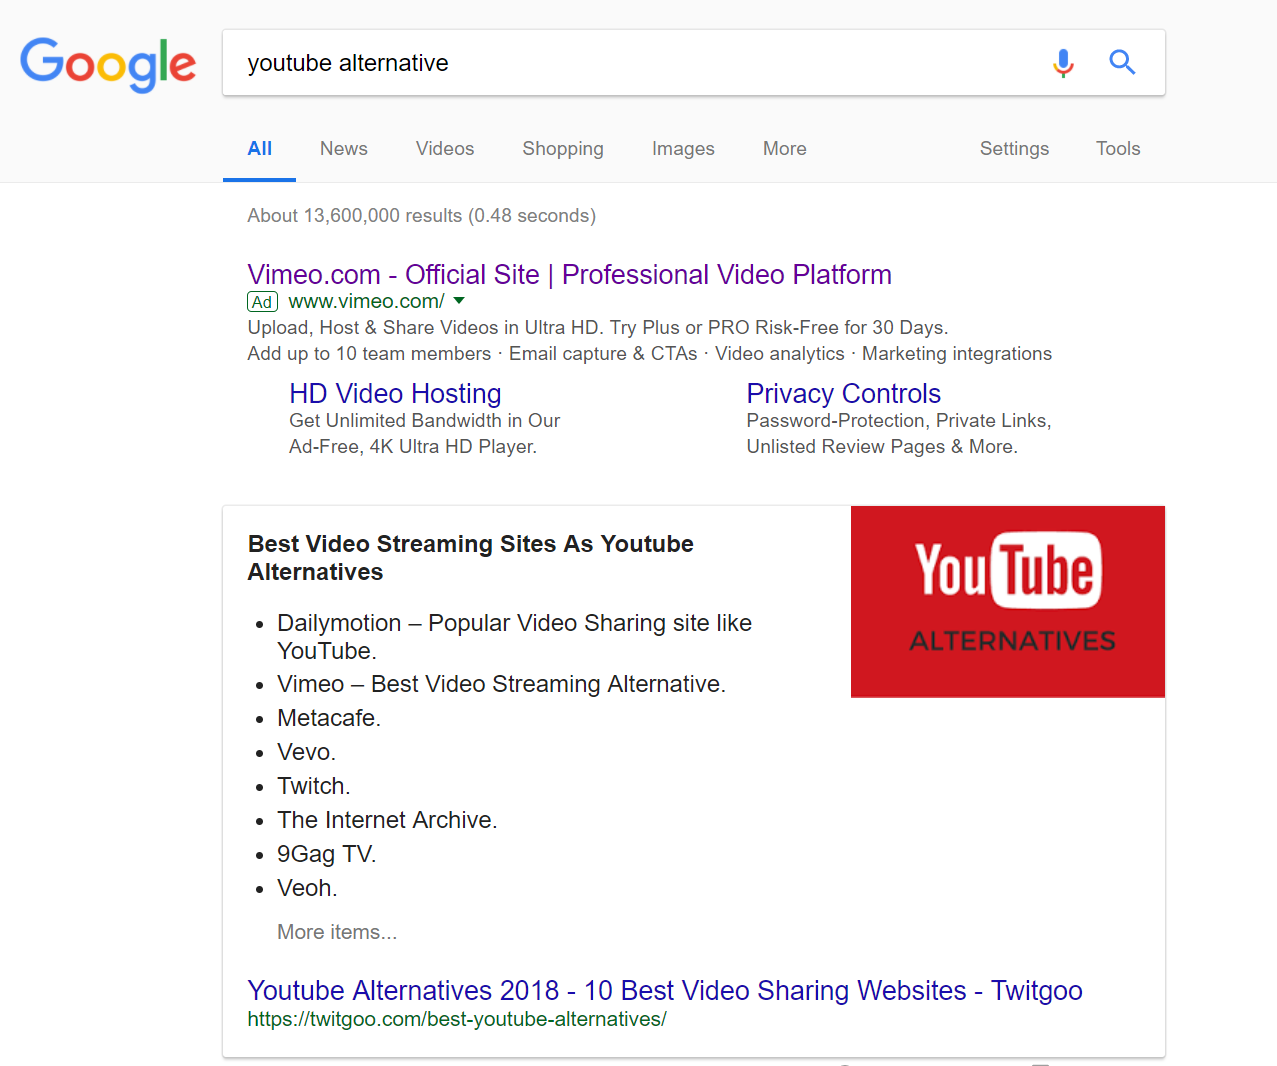Click the About 13,600,000 results text
The image size is (1277, 1066).
coord(421,215)
